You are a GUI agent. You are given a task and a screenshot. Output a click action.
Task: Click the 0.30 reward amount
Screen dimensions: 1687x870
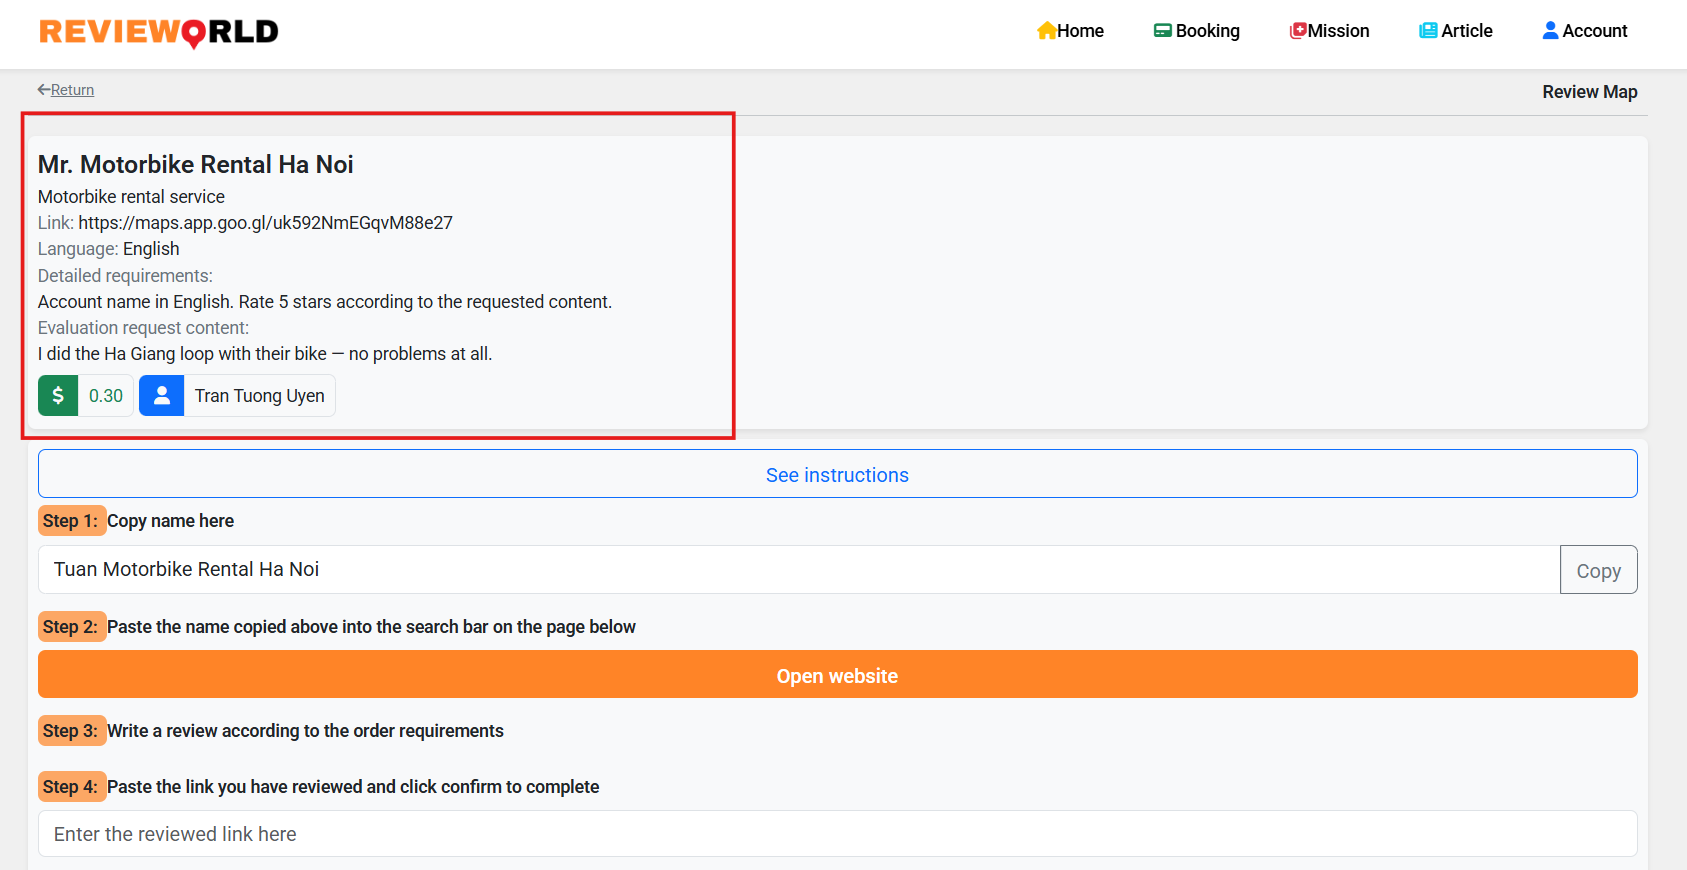105,396
